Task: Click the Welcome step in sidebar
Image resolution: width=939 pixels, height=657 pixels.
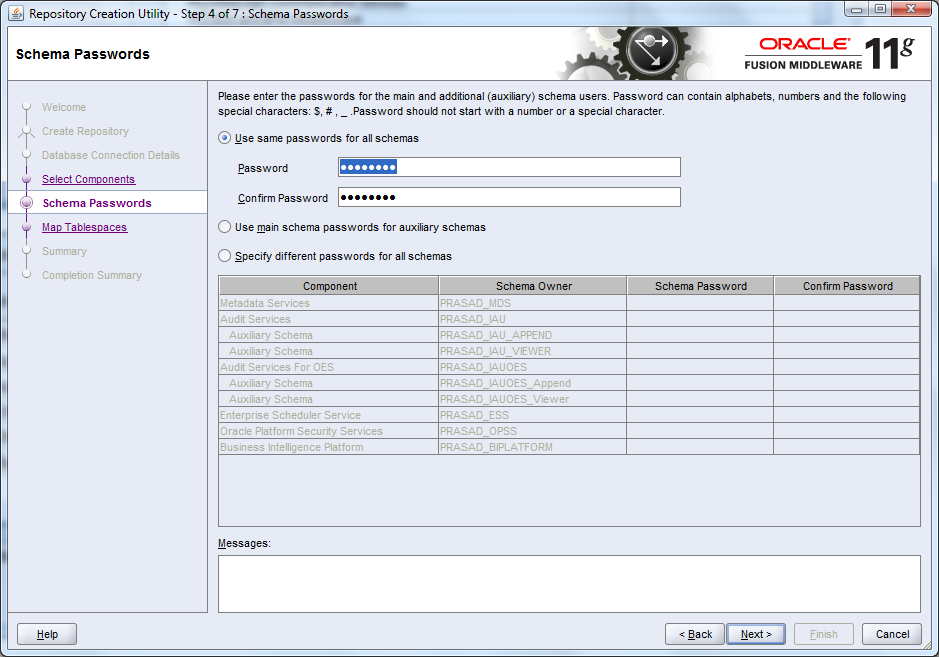Action: [x=63, y=107]
